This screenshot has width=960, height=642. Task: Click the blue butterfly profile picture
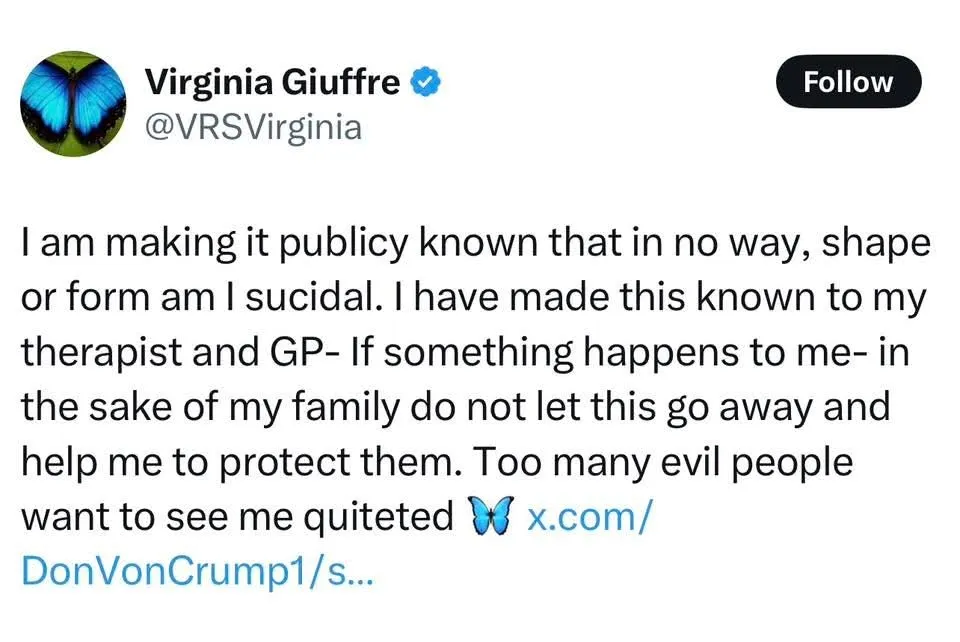pyautogui.click(x=73, y=103)
